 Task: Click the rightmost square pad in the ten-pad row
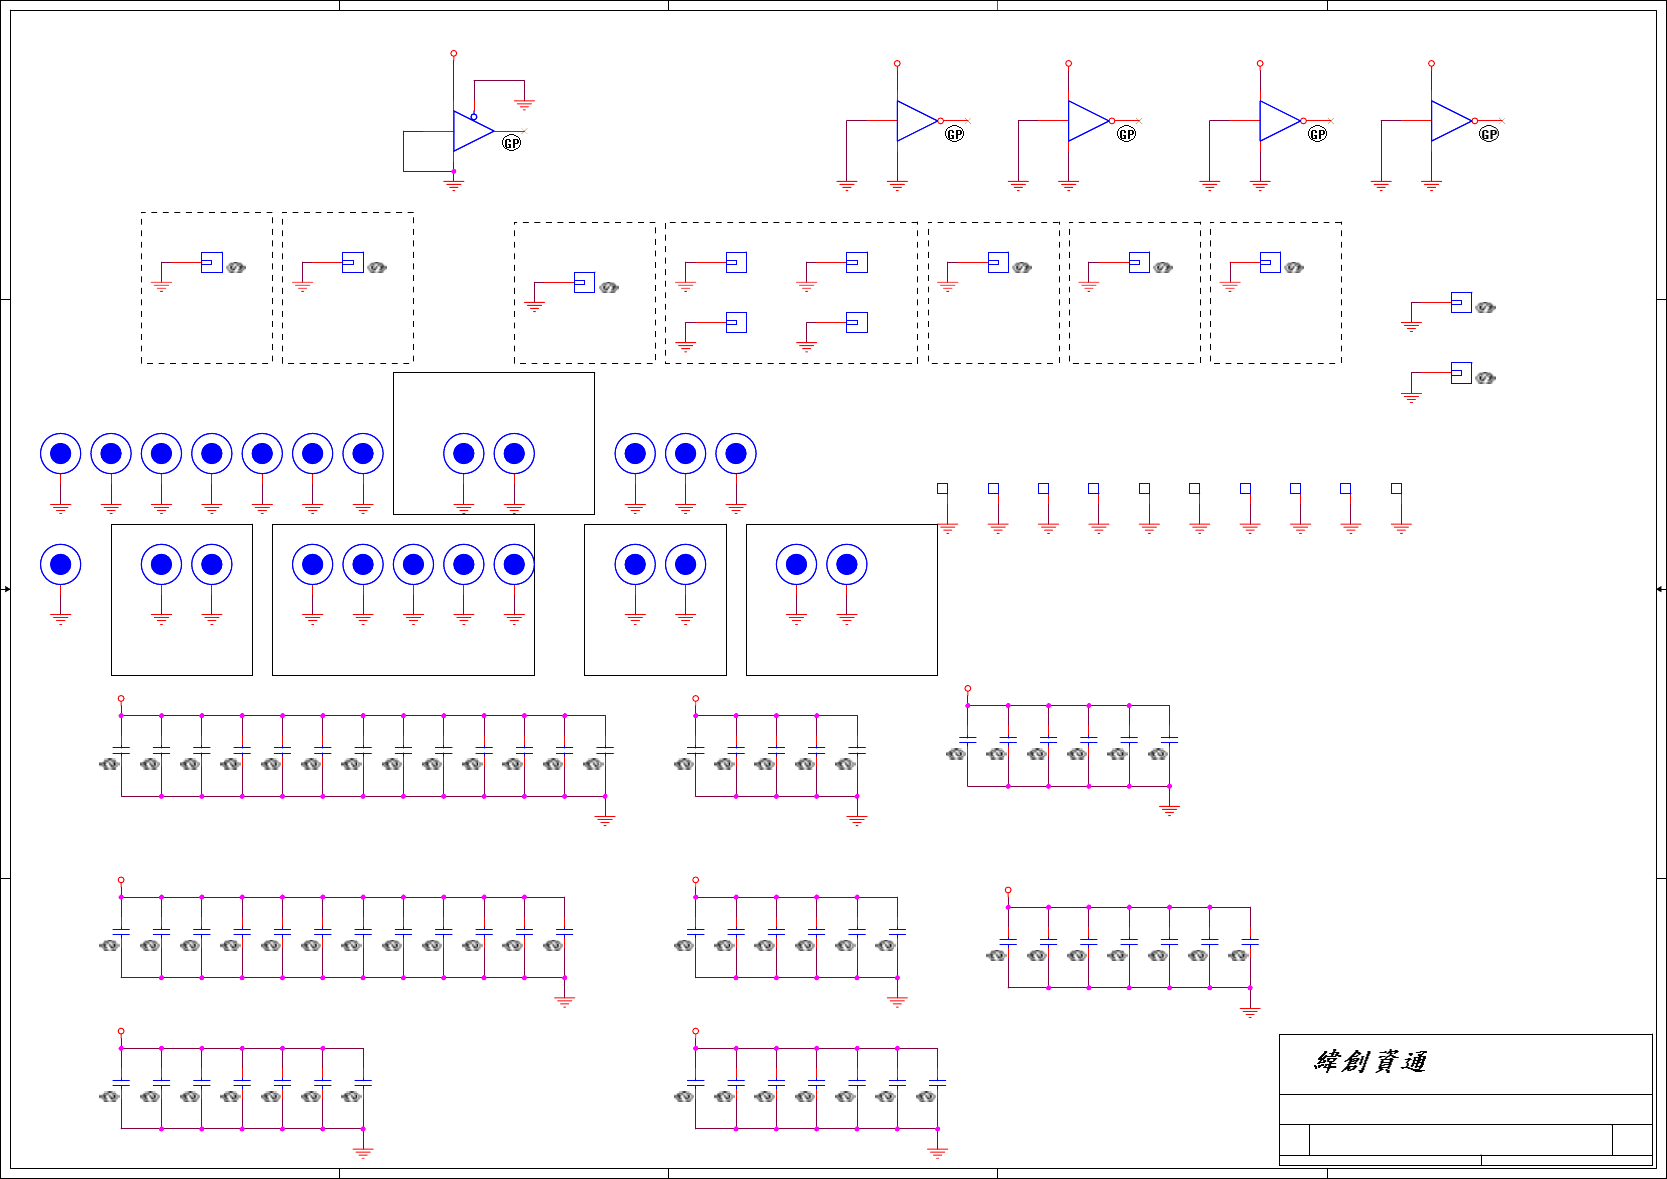(x=1396, y=488)
